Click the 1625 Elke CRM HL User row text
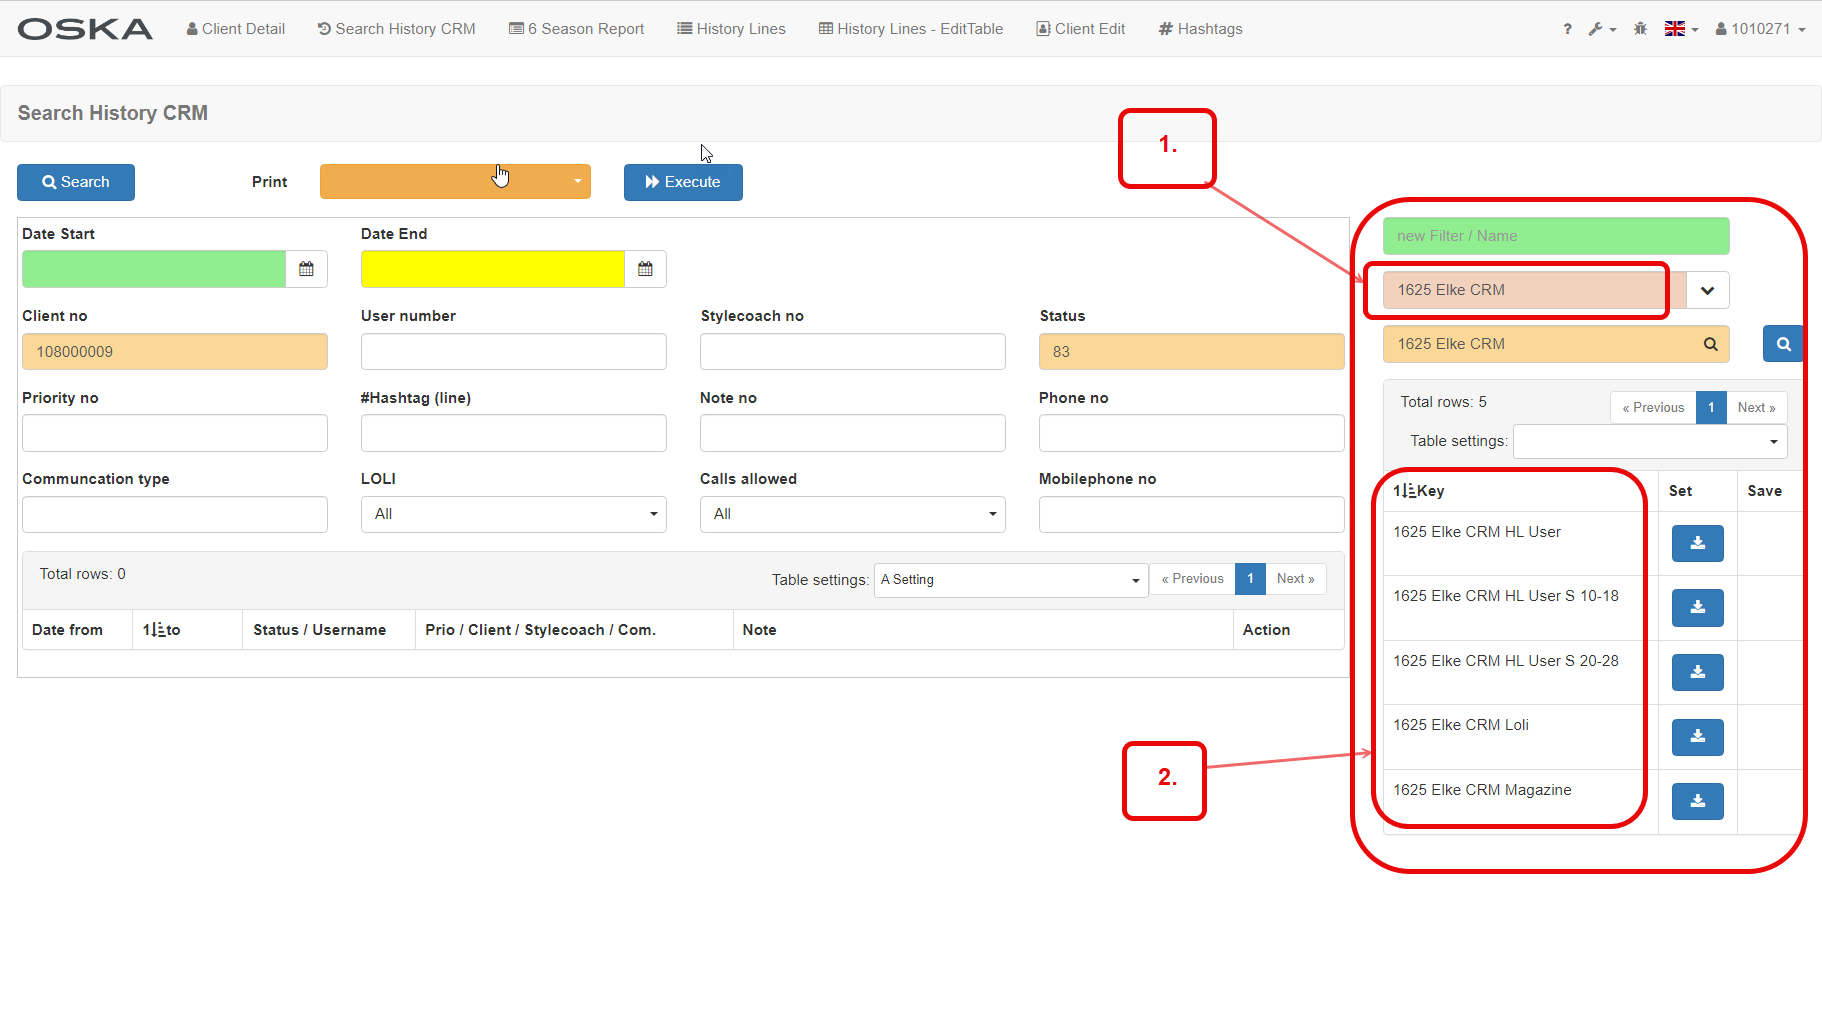The image size is (1822, 1014). [x=1477, y=532]
